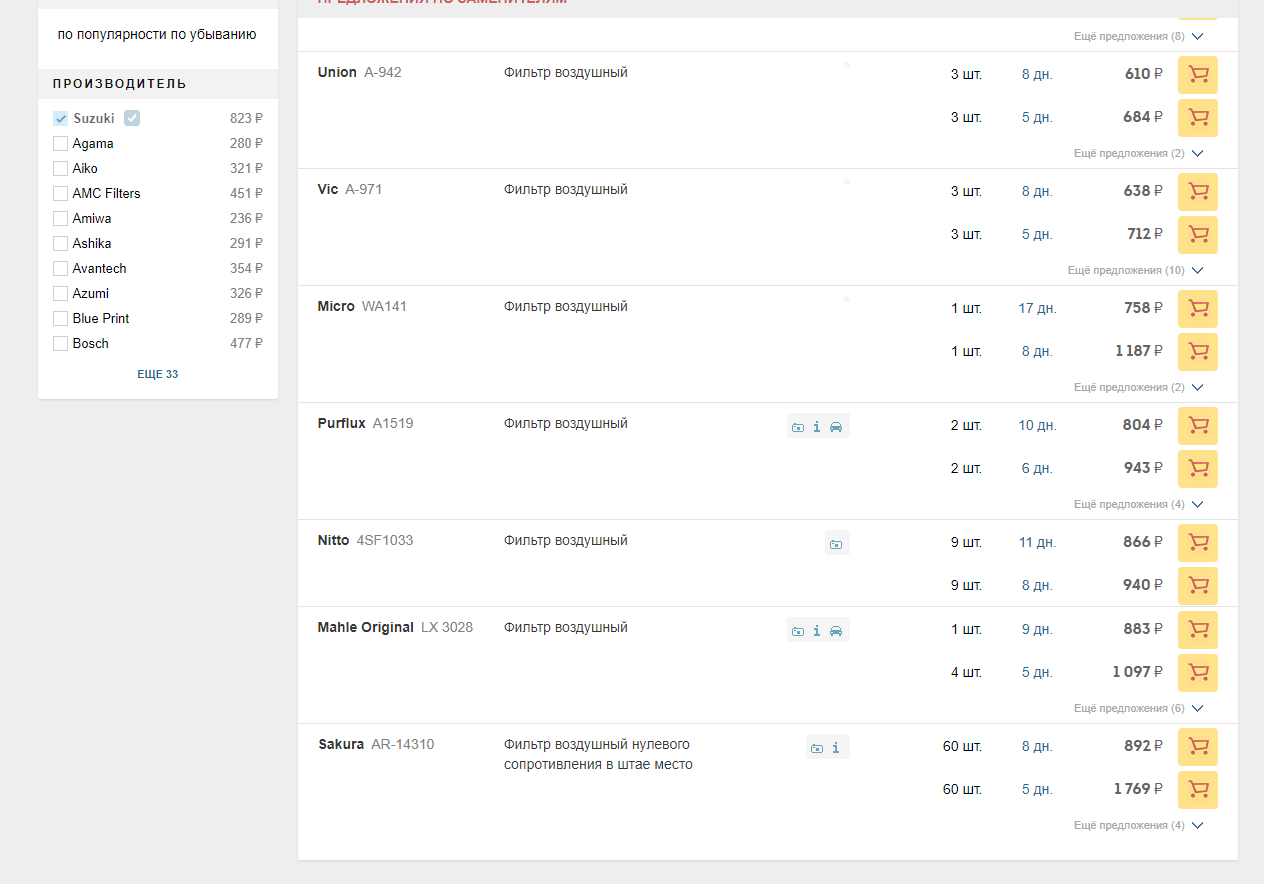
Task: Add Sakura AR-14310 at 1 769 ₽ to cart
Action: click(x=1197, y=790)
